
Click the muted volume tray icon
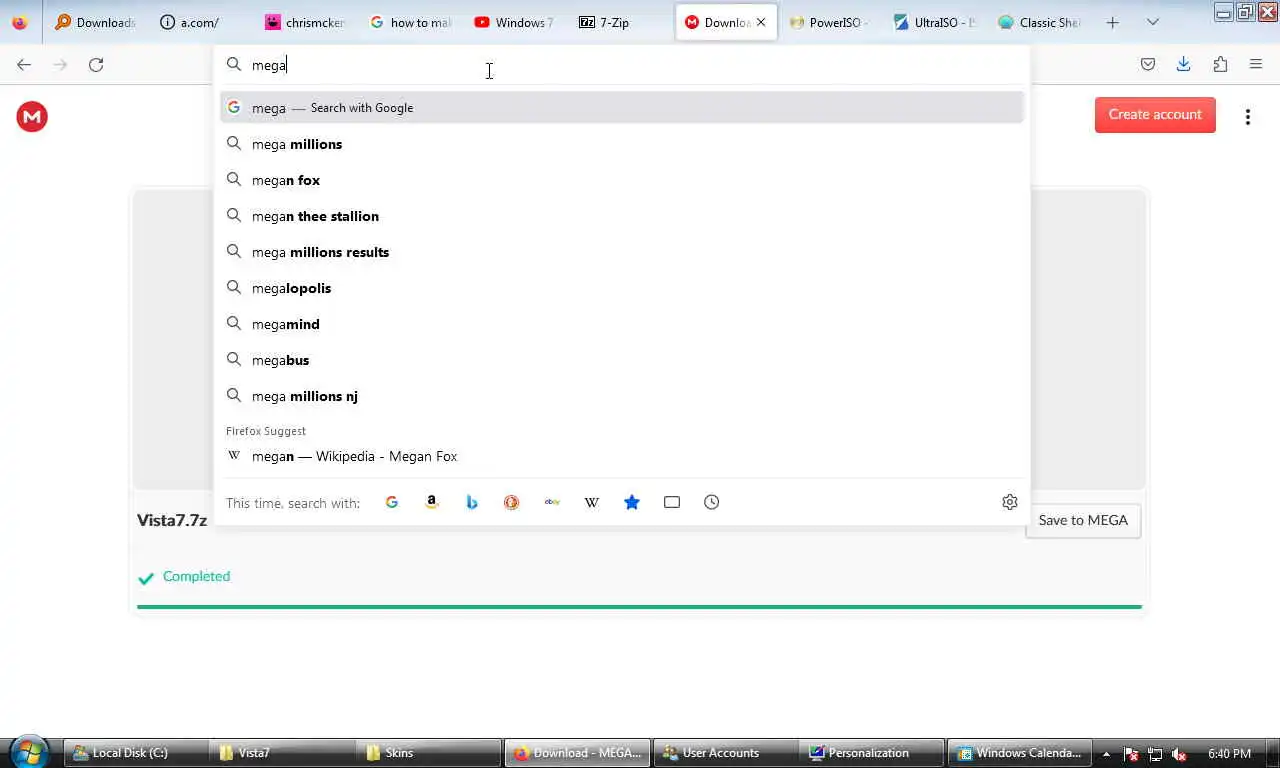pos(1180,754)
